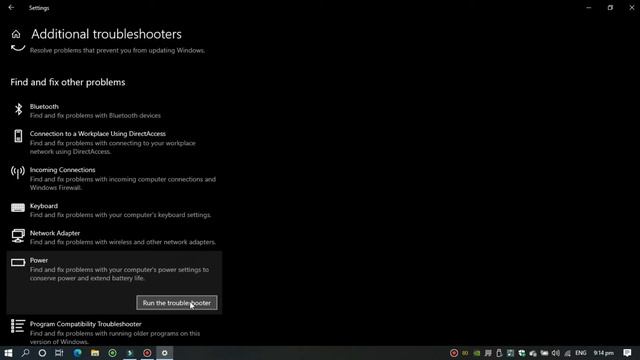Open Cortana circle on taskbar
The width and height of the screenshot is (640, 360).
[42, 353]
